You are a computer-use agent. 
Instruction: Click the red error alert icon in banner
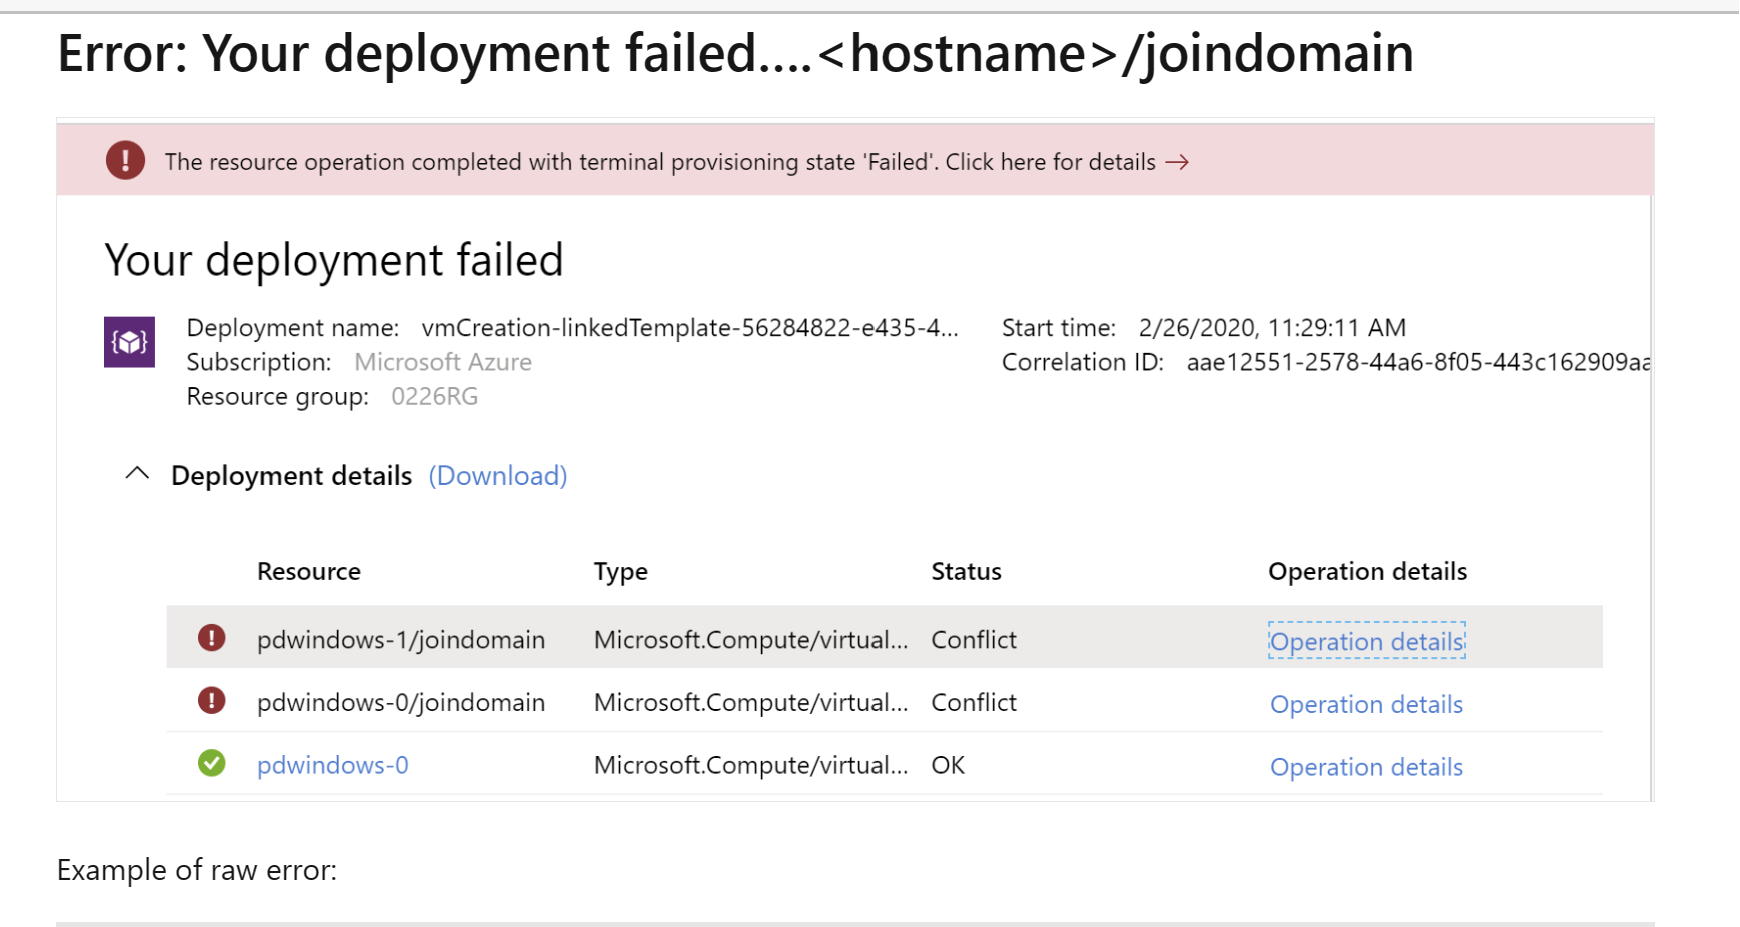pos(125,160)
